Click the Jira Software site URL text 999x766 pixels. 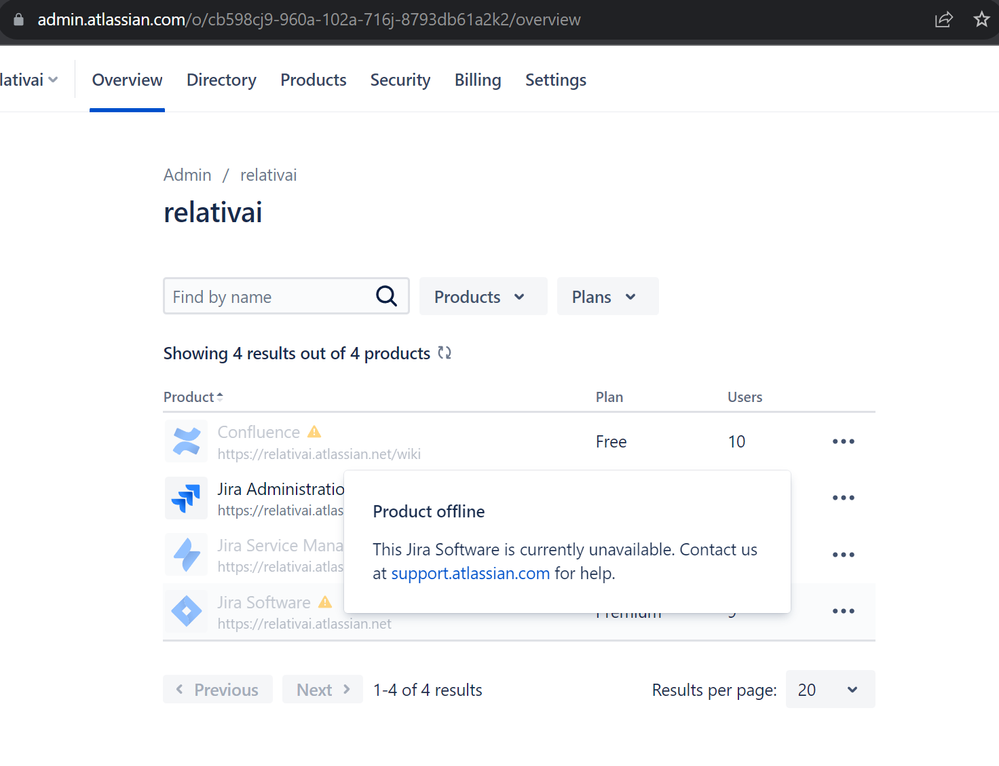pyautogui.click(x=304, y=623)
